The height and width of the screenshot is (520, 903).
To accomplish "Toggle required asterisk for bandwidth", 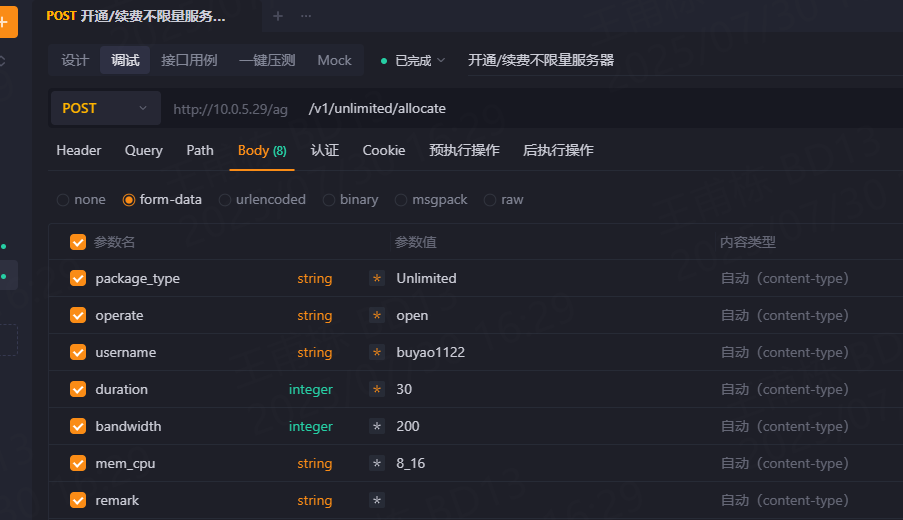I will (x=377, y=427).
